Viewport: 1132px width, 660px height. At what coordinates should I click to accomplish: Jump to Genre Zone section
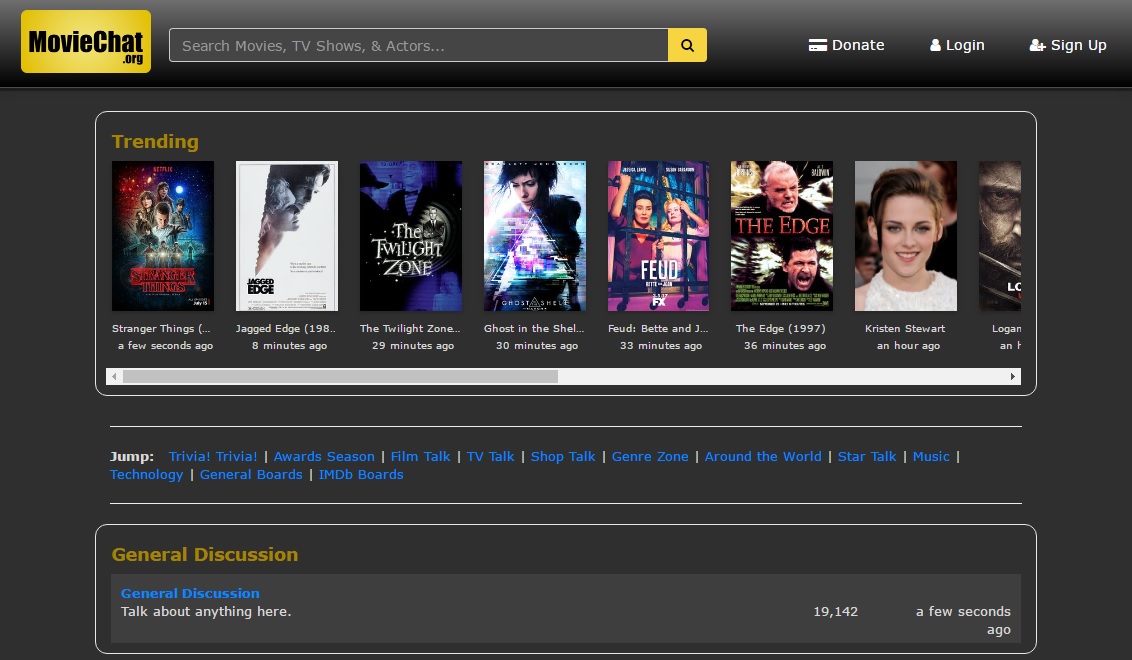tap(650, 456)
